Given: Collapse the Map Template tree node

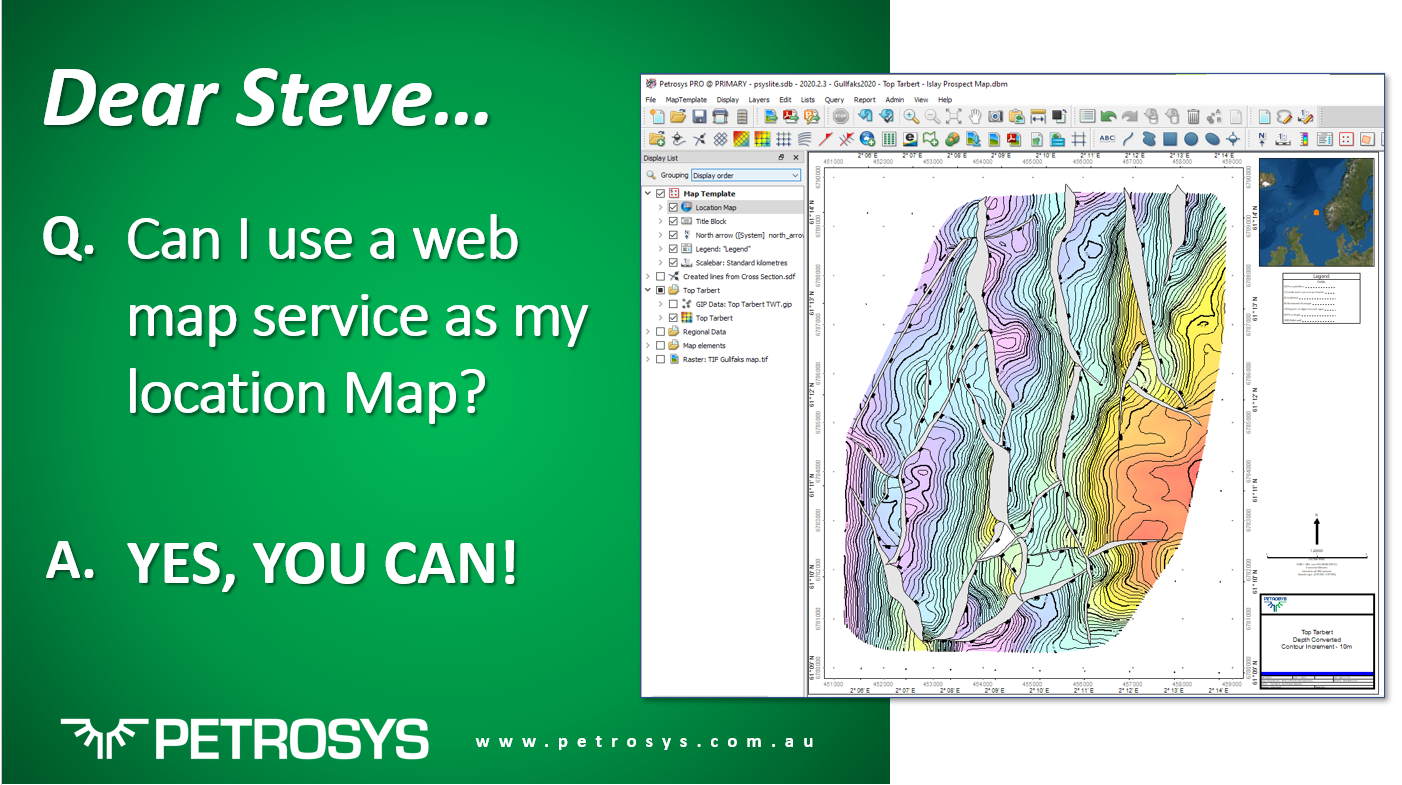Looking at the screenshot, I should (648, 193).
